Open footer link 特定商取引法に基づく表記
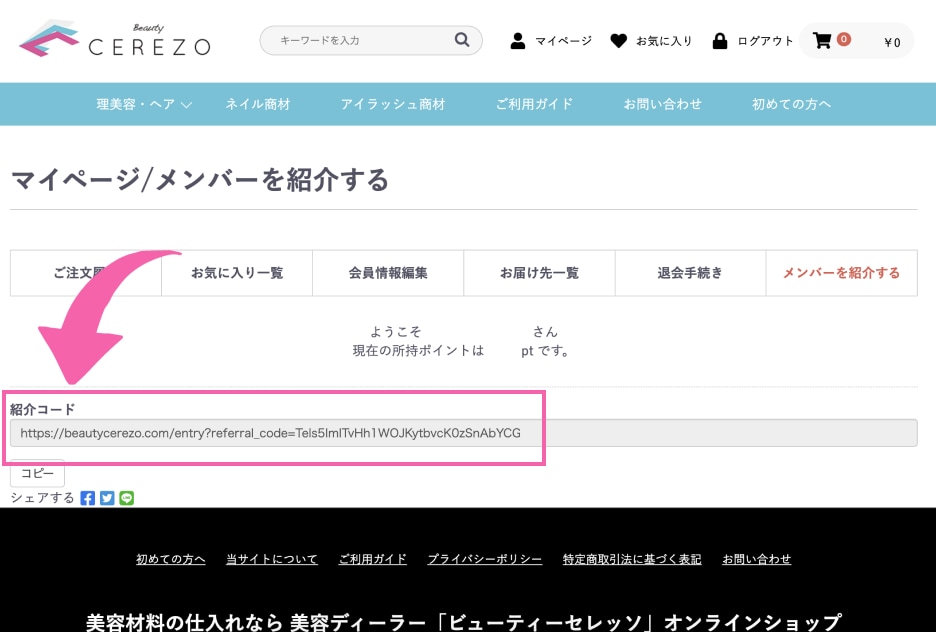 [632, 559]
